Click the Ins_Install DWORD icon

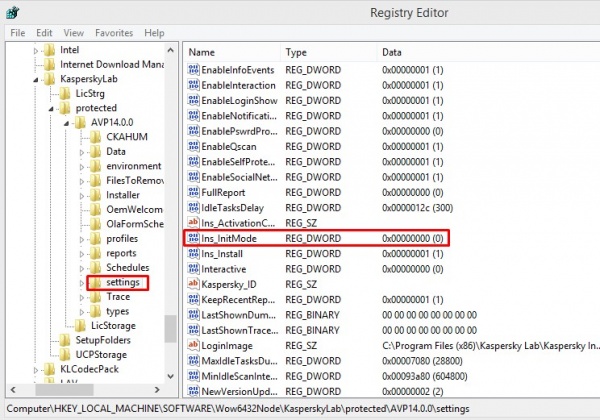pyautogui.click(x=193, y=253)
